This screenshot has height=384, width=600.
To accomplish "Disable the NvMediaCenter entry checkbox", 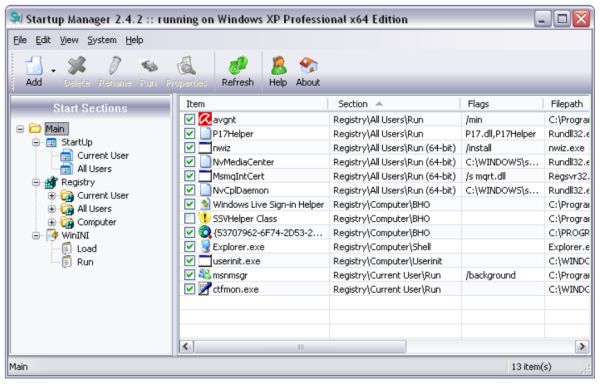I will click(189, 162).
